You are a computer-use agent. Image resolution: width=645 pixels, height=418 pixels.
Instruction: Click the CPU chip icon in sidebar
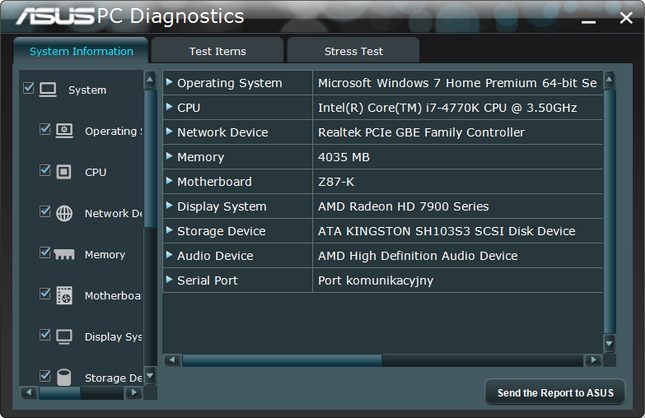point(64,172)
